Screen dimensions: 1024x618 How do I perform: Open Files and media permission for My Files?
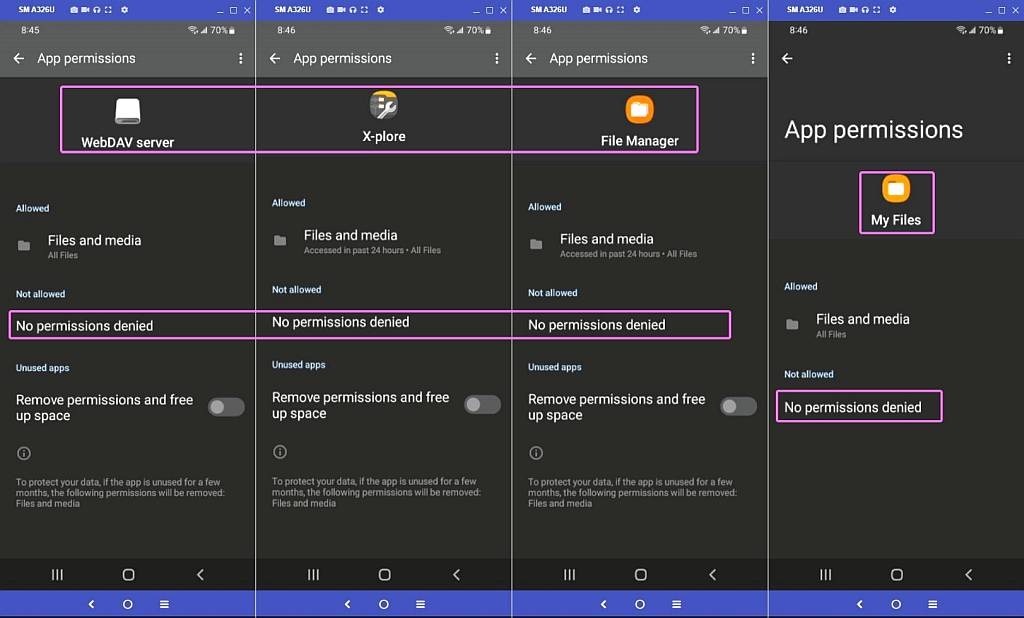pyautogui.click(x=896, y=325)
